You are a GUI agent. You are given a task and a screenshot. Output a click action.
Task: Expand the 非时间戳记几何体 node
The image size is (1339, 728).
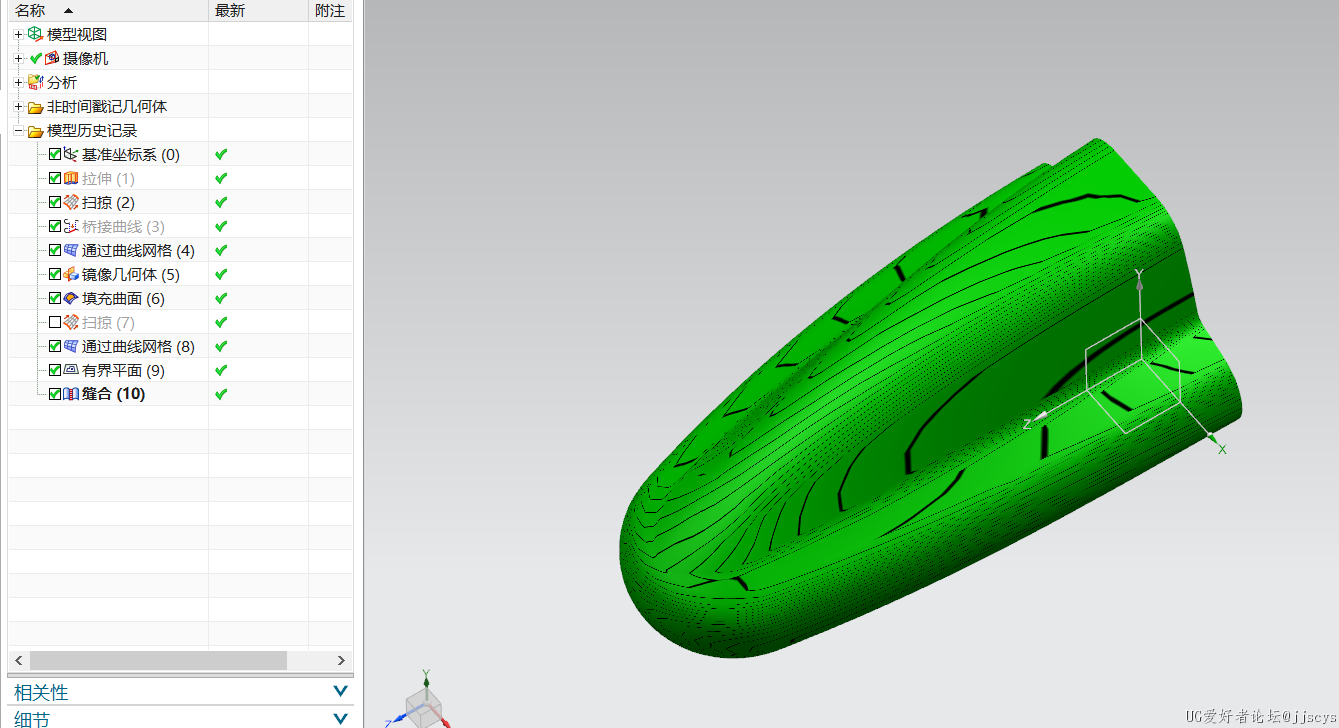coord(18,107)
